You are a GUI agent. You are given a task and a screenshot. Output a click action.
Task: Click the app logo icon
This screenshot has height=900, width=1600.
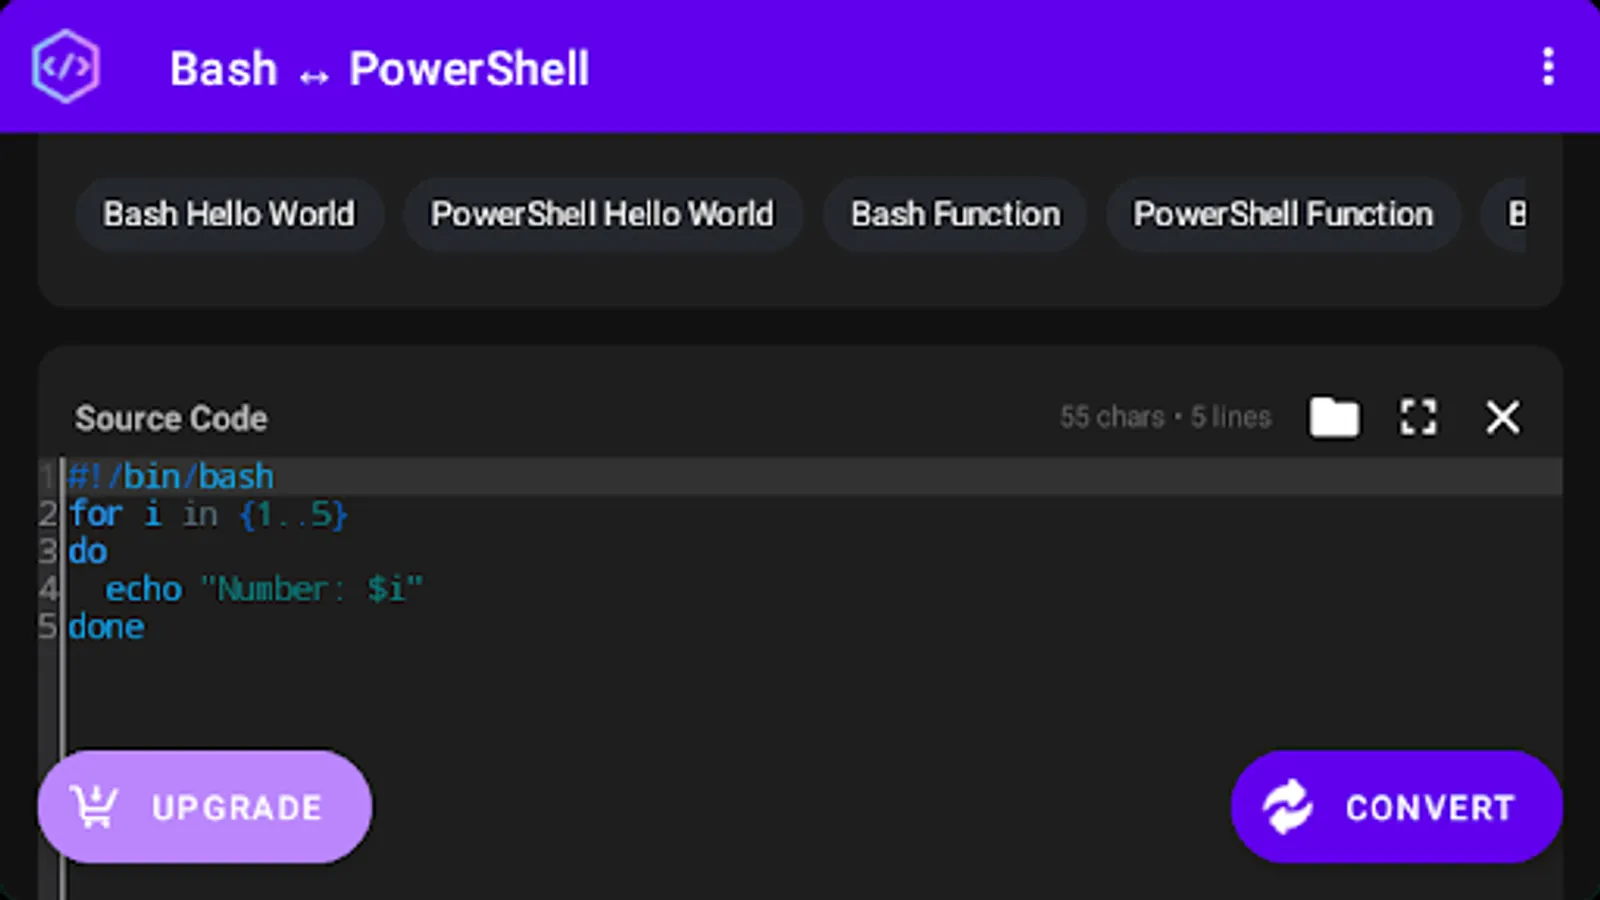(x=66, y=67)
